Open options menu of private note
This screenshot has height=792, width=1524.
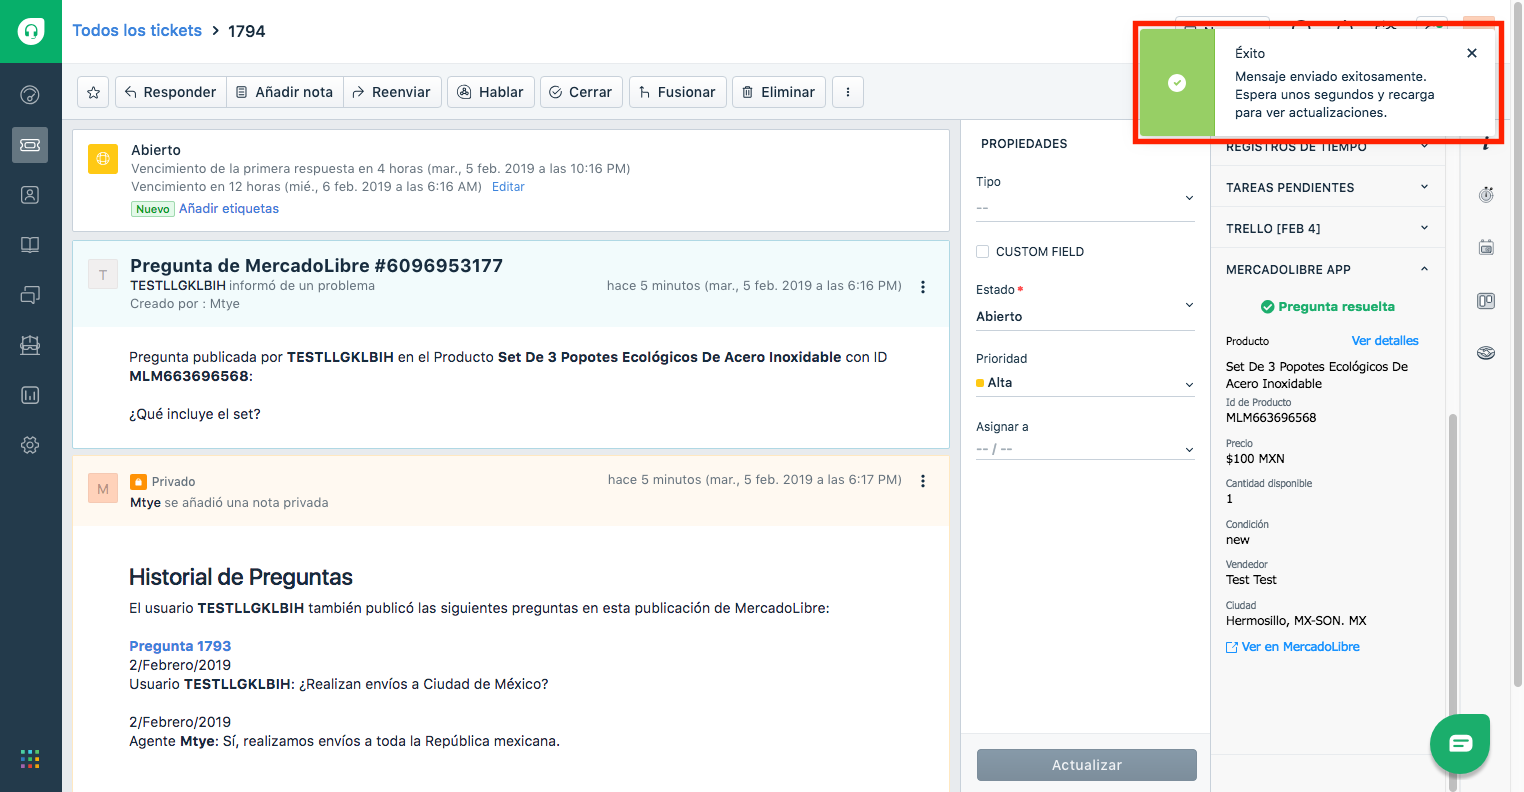click(x=923, y=481)
